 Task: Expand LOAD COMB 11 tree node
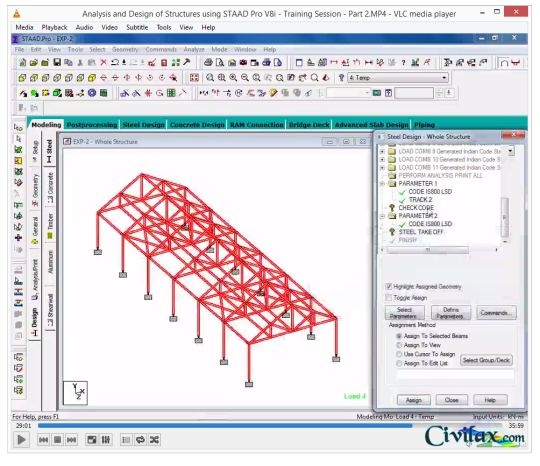click(x=382, y=168)
